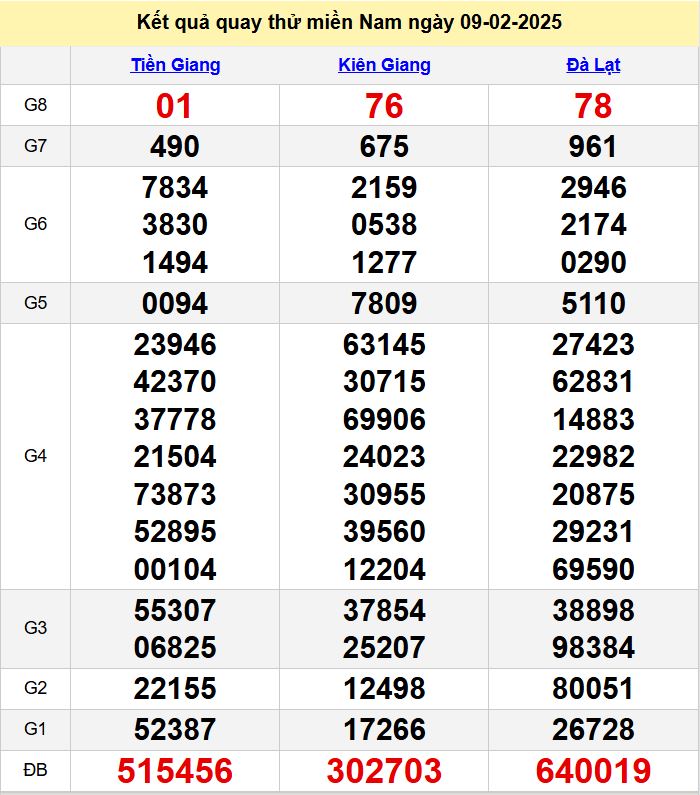This screenshot has height=795, width=700.
Task: Click the G4 number 21504
Action: point(175,456)
